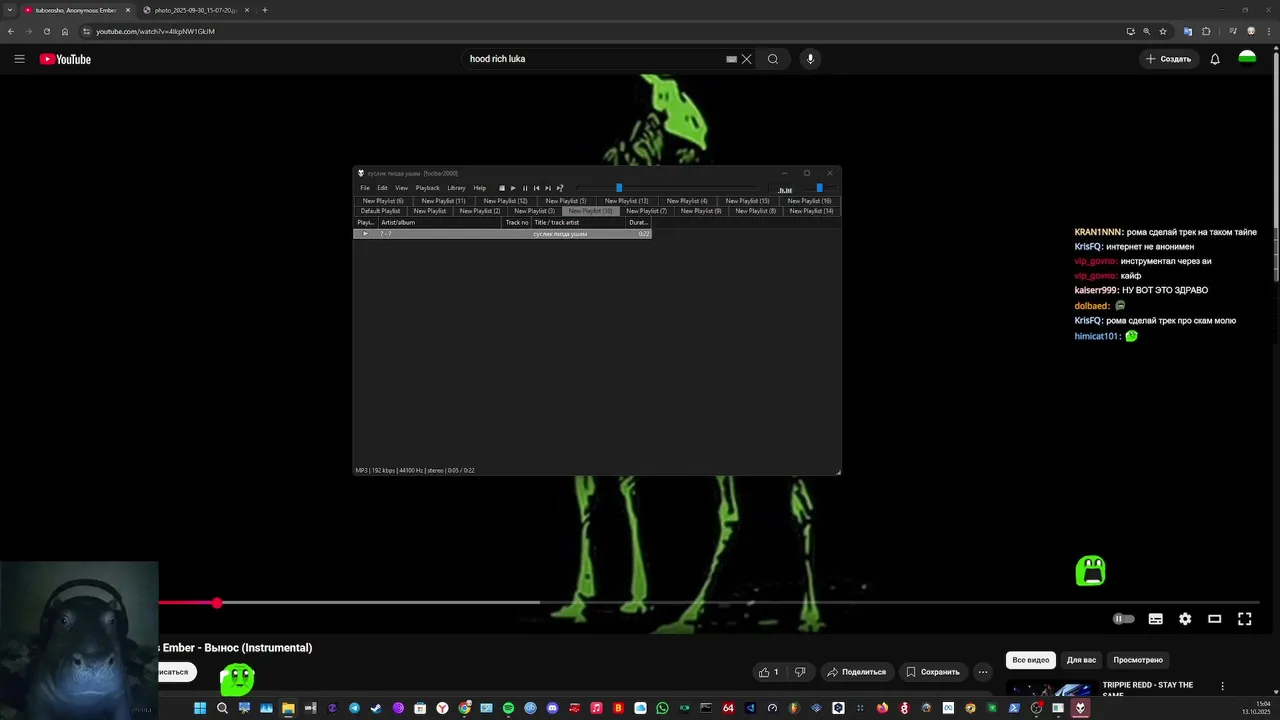Sort by Artist/album column header
The height and width of the screenshot is (720, 1280).
point(440,222)
